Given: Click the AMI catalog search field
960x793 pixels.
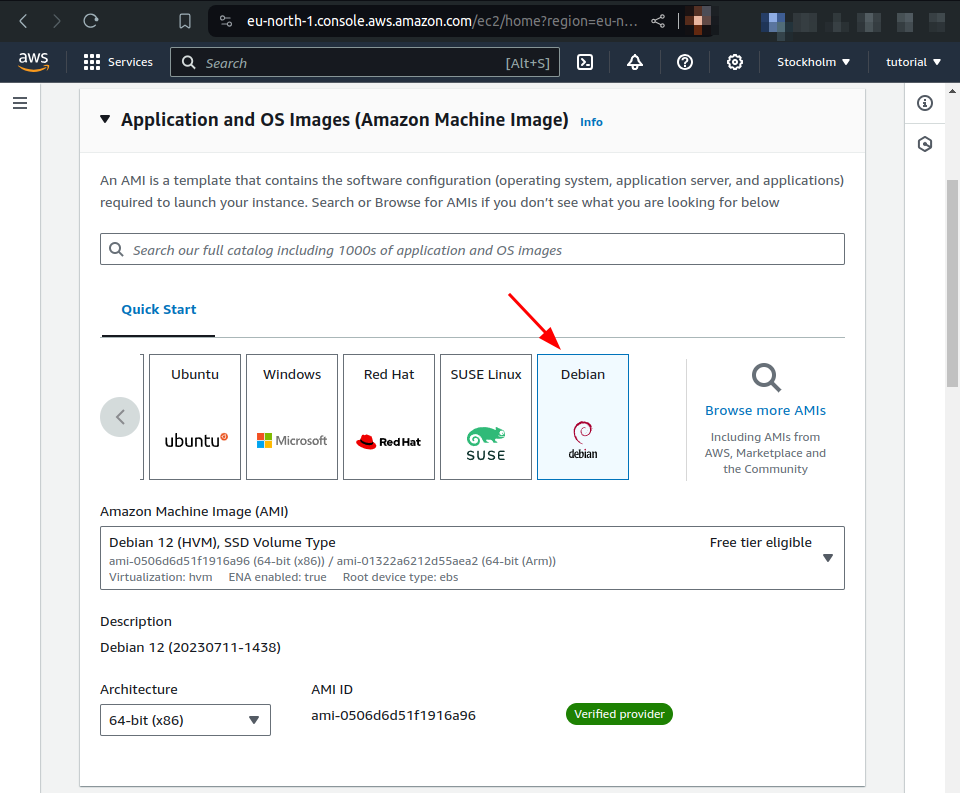Looking at the screenshot, I should point(470,248).
